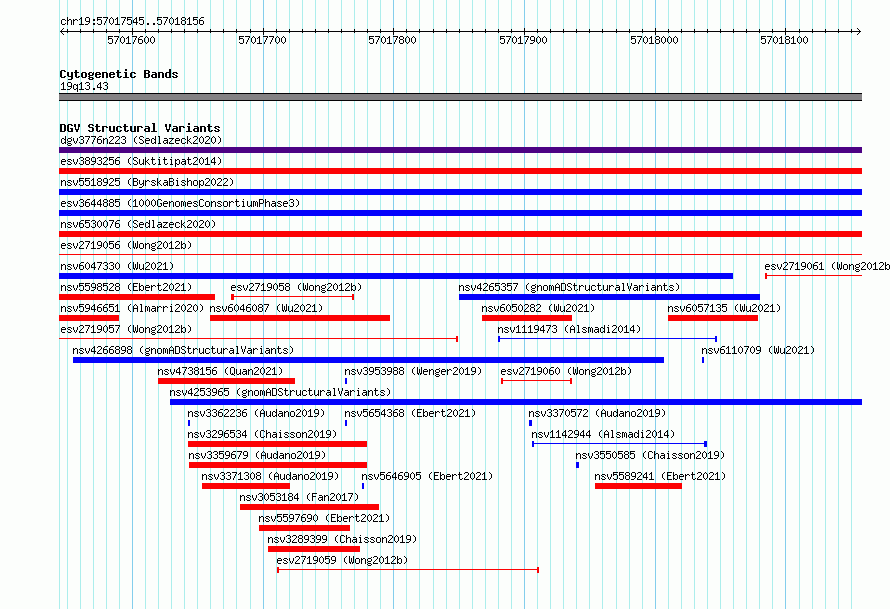The width and height of the screenshot is (890, 609).
Task: Click nsv4738156 (Quan2021) label
Action: pyautogui.click(x=220, y=371)
